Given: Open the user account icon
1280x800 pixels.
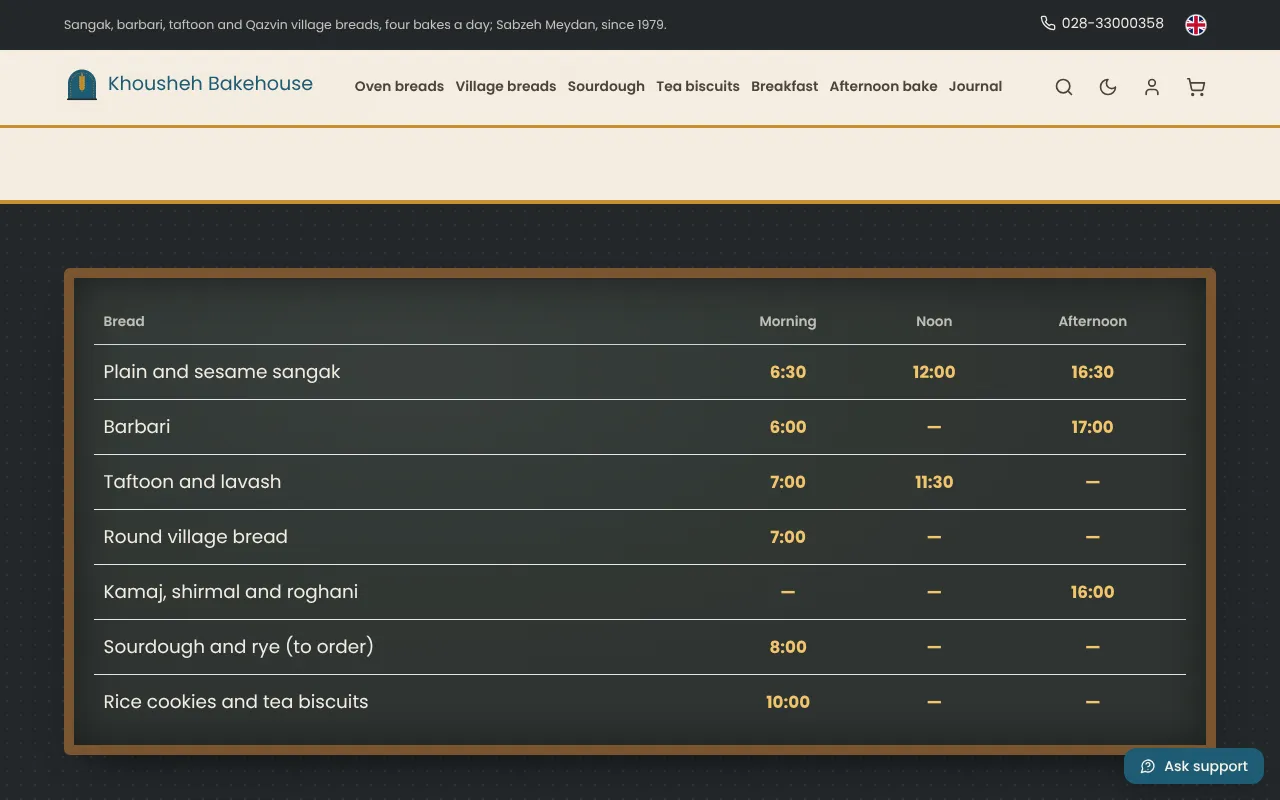Looking at the screenshot, I should coord(1152,87).
